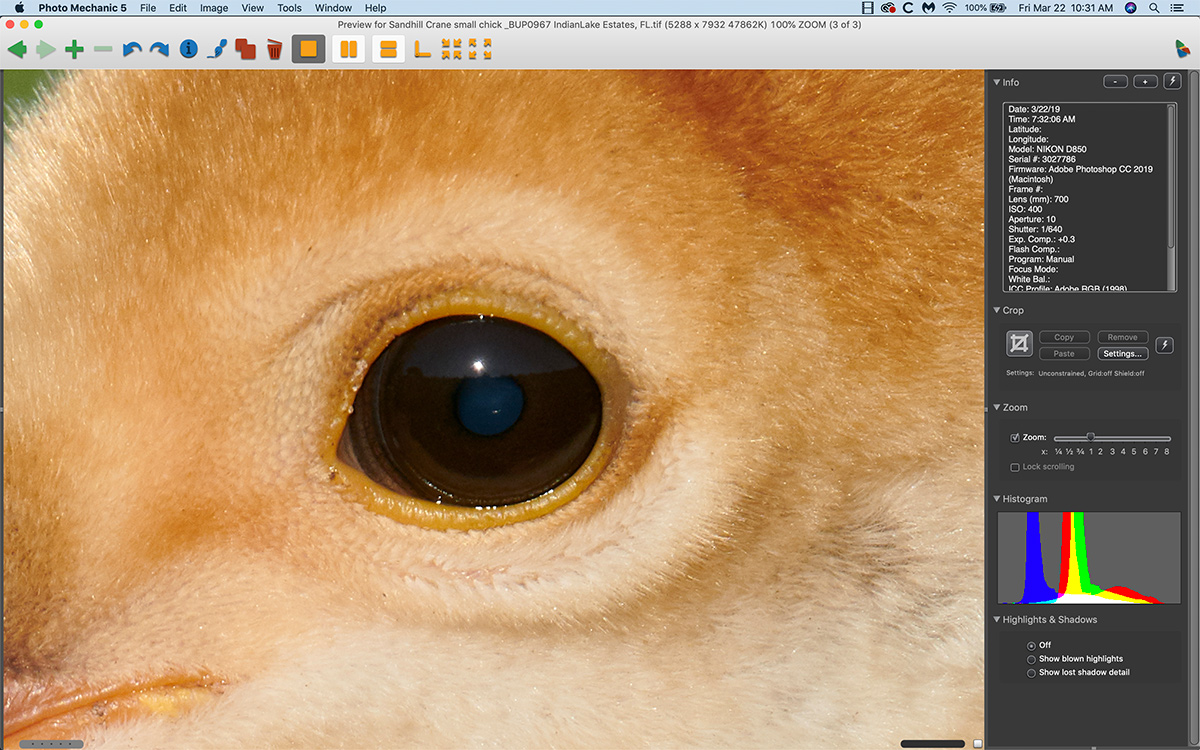Collapse the Histogram panel section

point(997,499)
